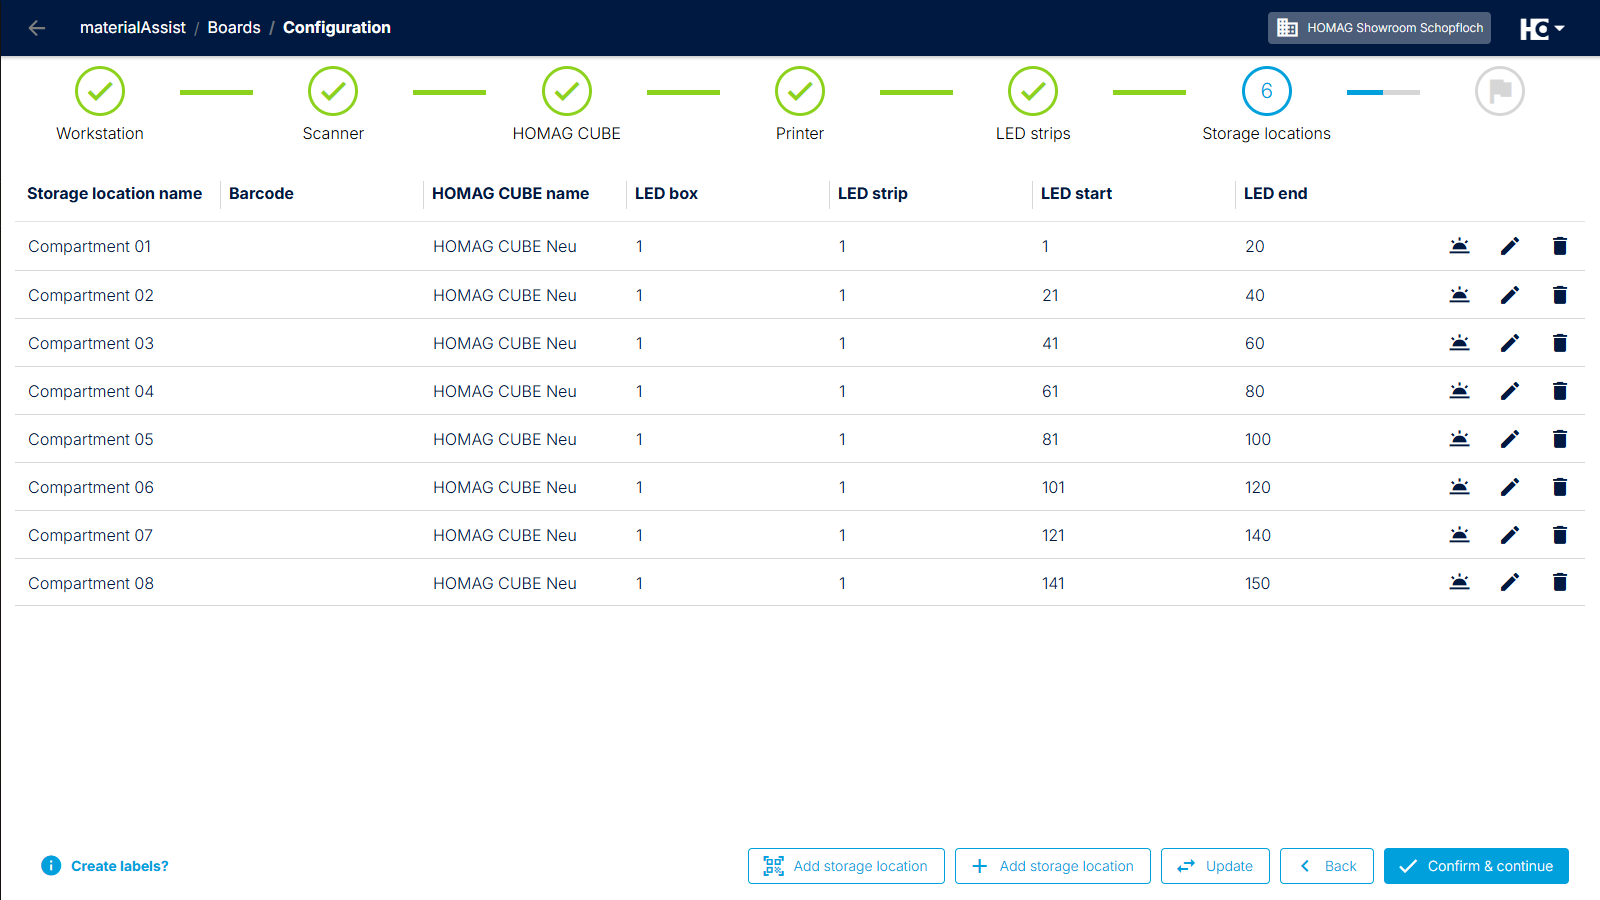Trigger LED light icon for Compartment 02
This screenshot has width=1600, height=900.
coord(1460,295)
